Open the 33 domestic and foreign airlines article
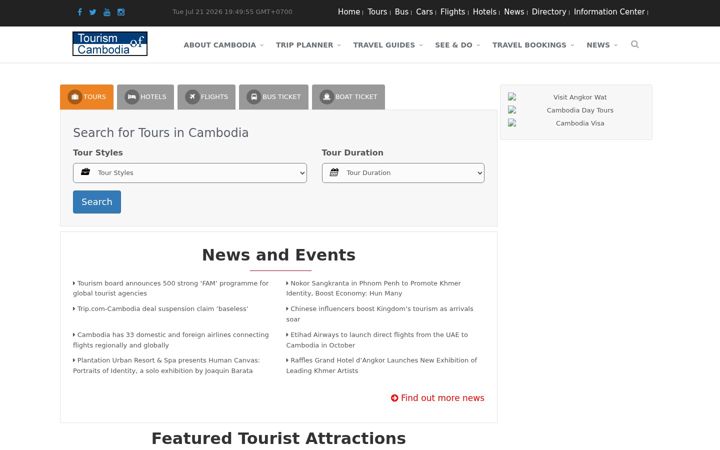Image resolution: width=720 pixels, height=450 pixels. click(x=171, y=340)
